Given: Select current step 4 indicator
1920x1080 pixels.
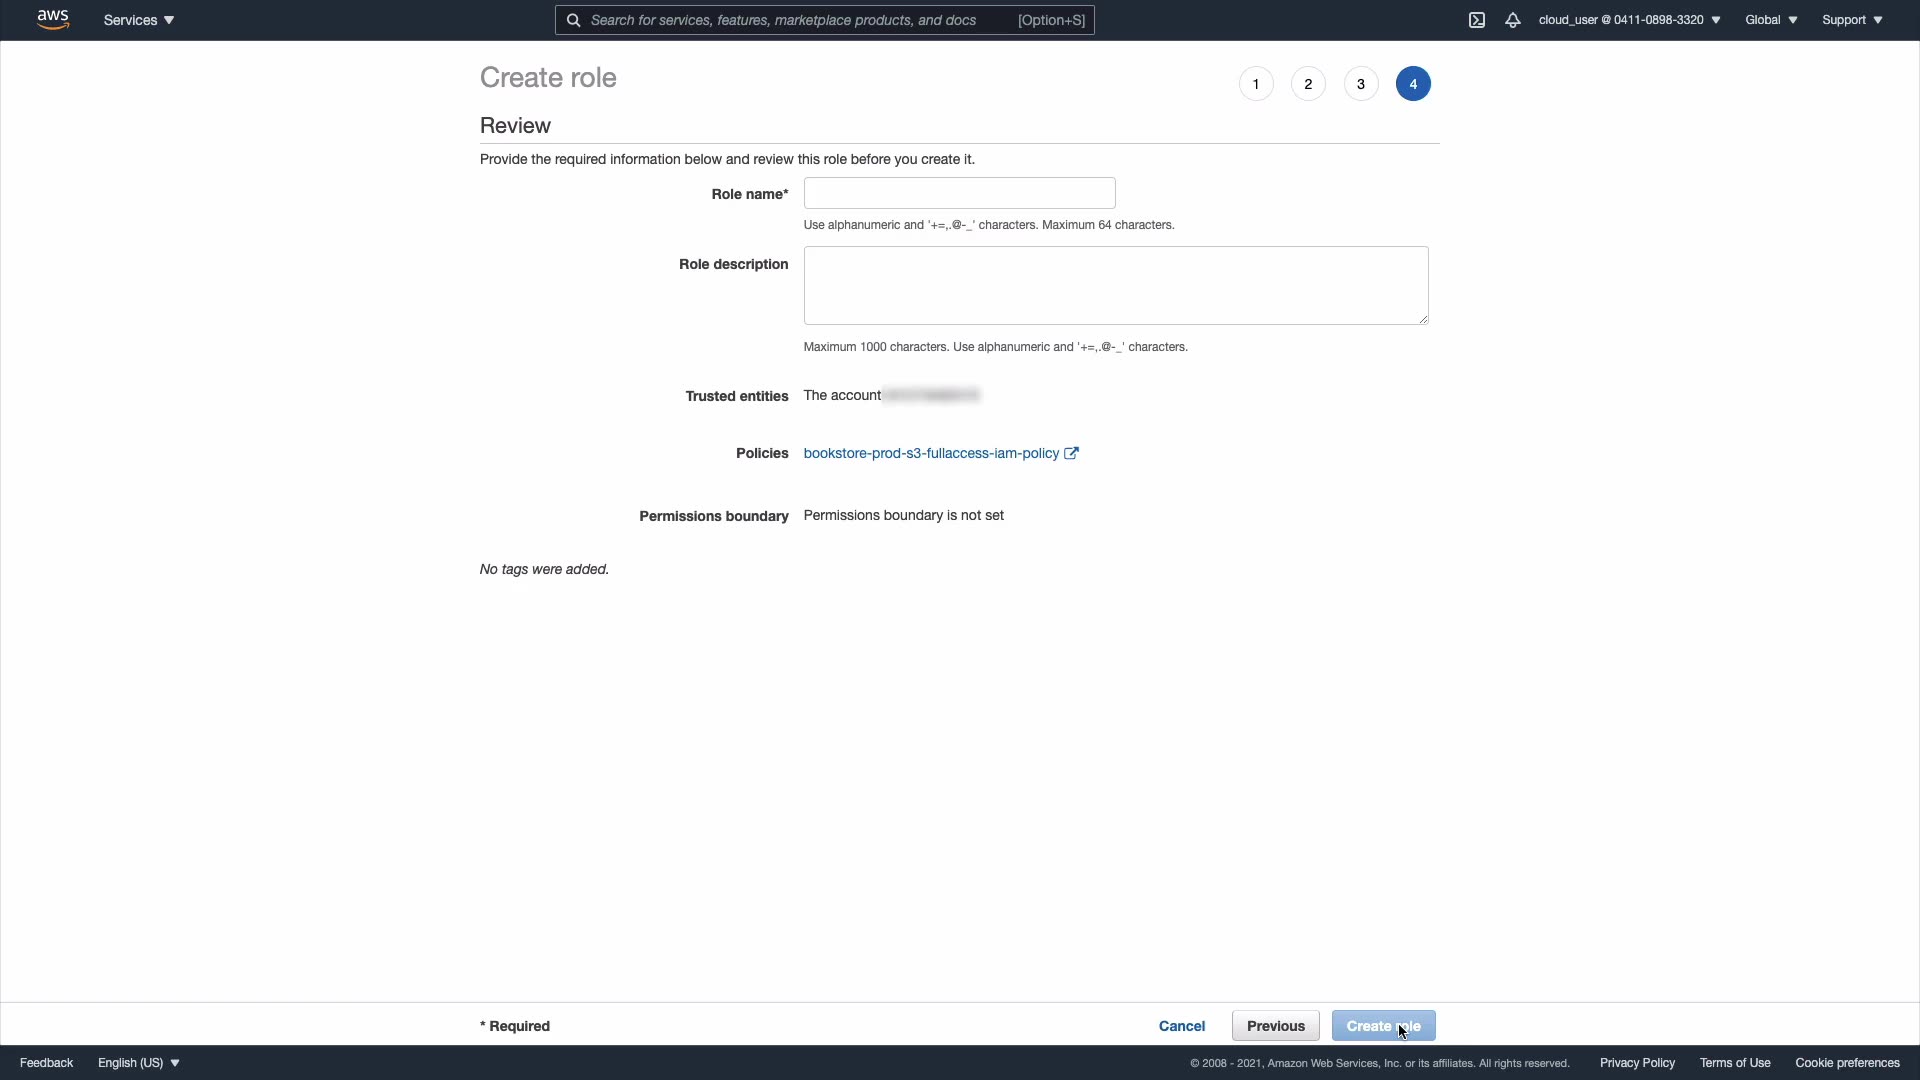Looking at the screenshot, I should pyautogui.click(x=1413, y=84).
